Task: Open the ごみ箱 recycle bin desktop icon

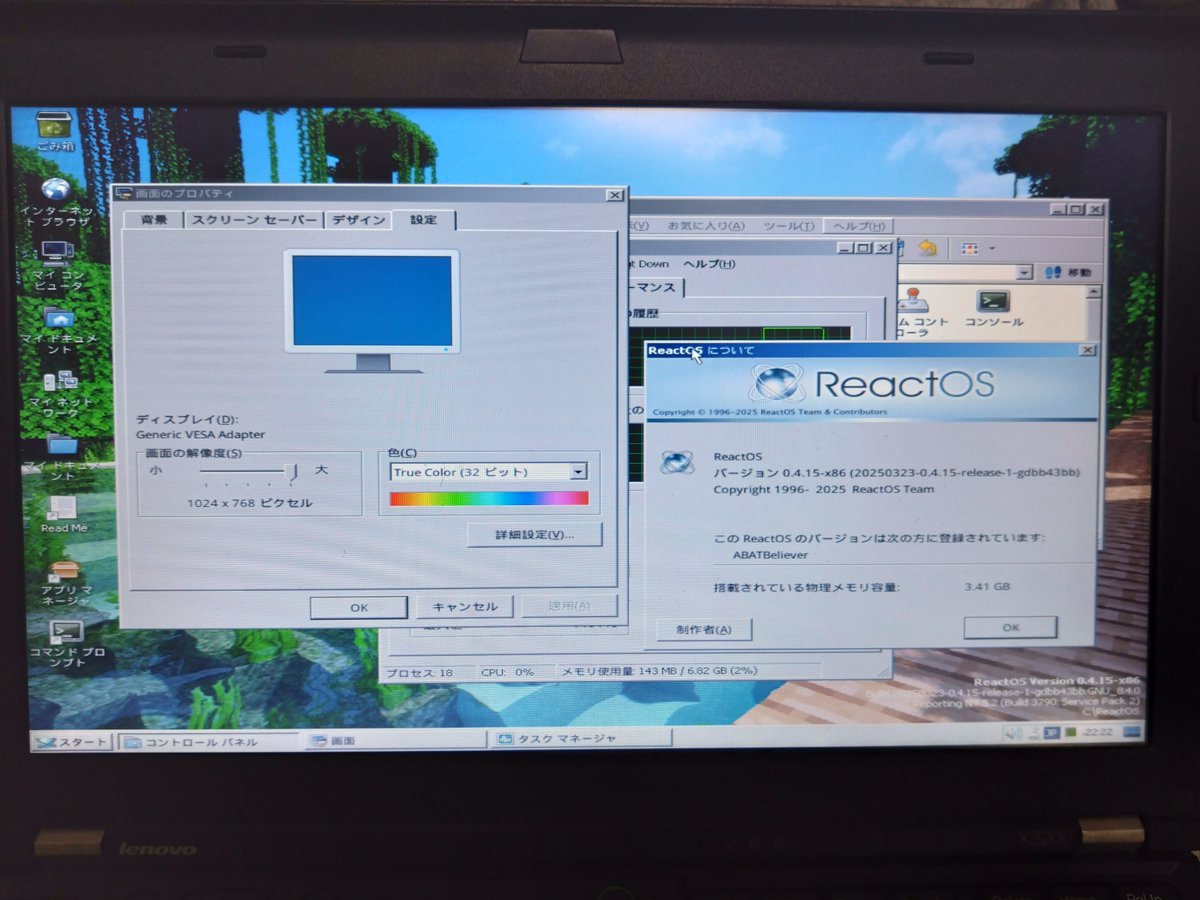Action: pos(54,129)
